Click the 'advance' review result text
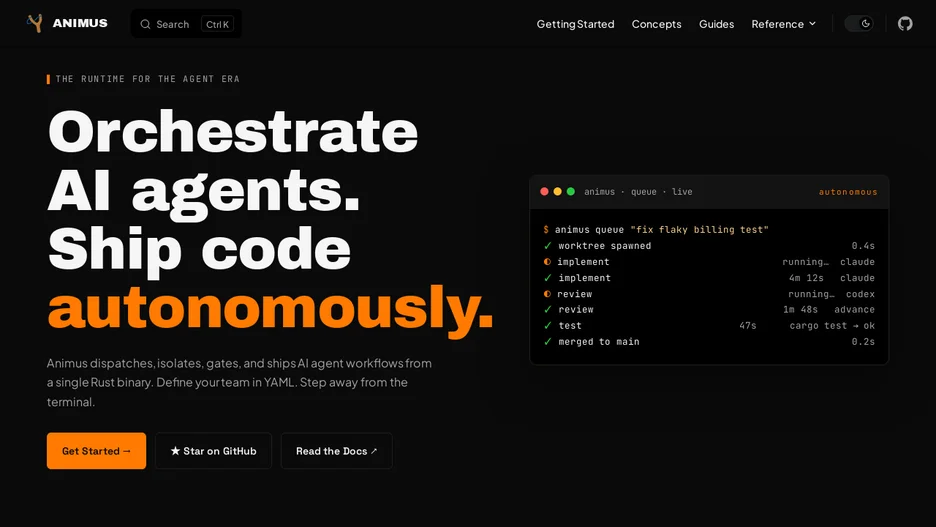This screenshot has width=936, height=527. (x=854, y=310)
